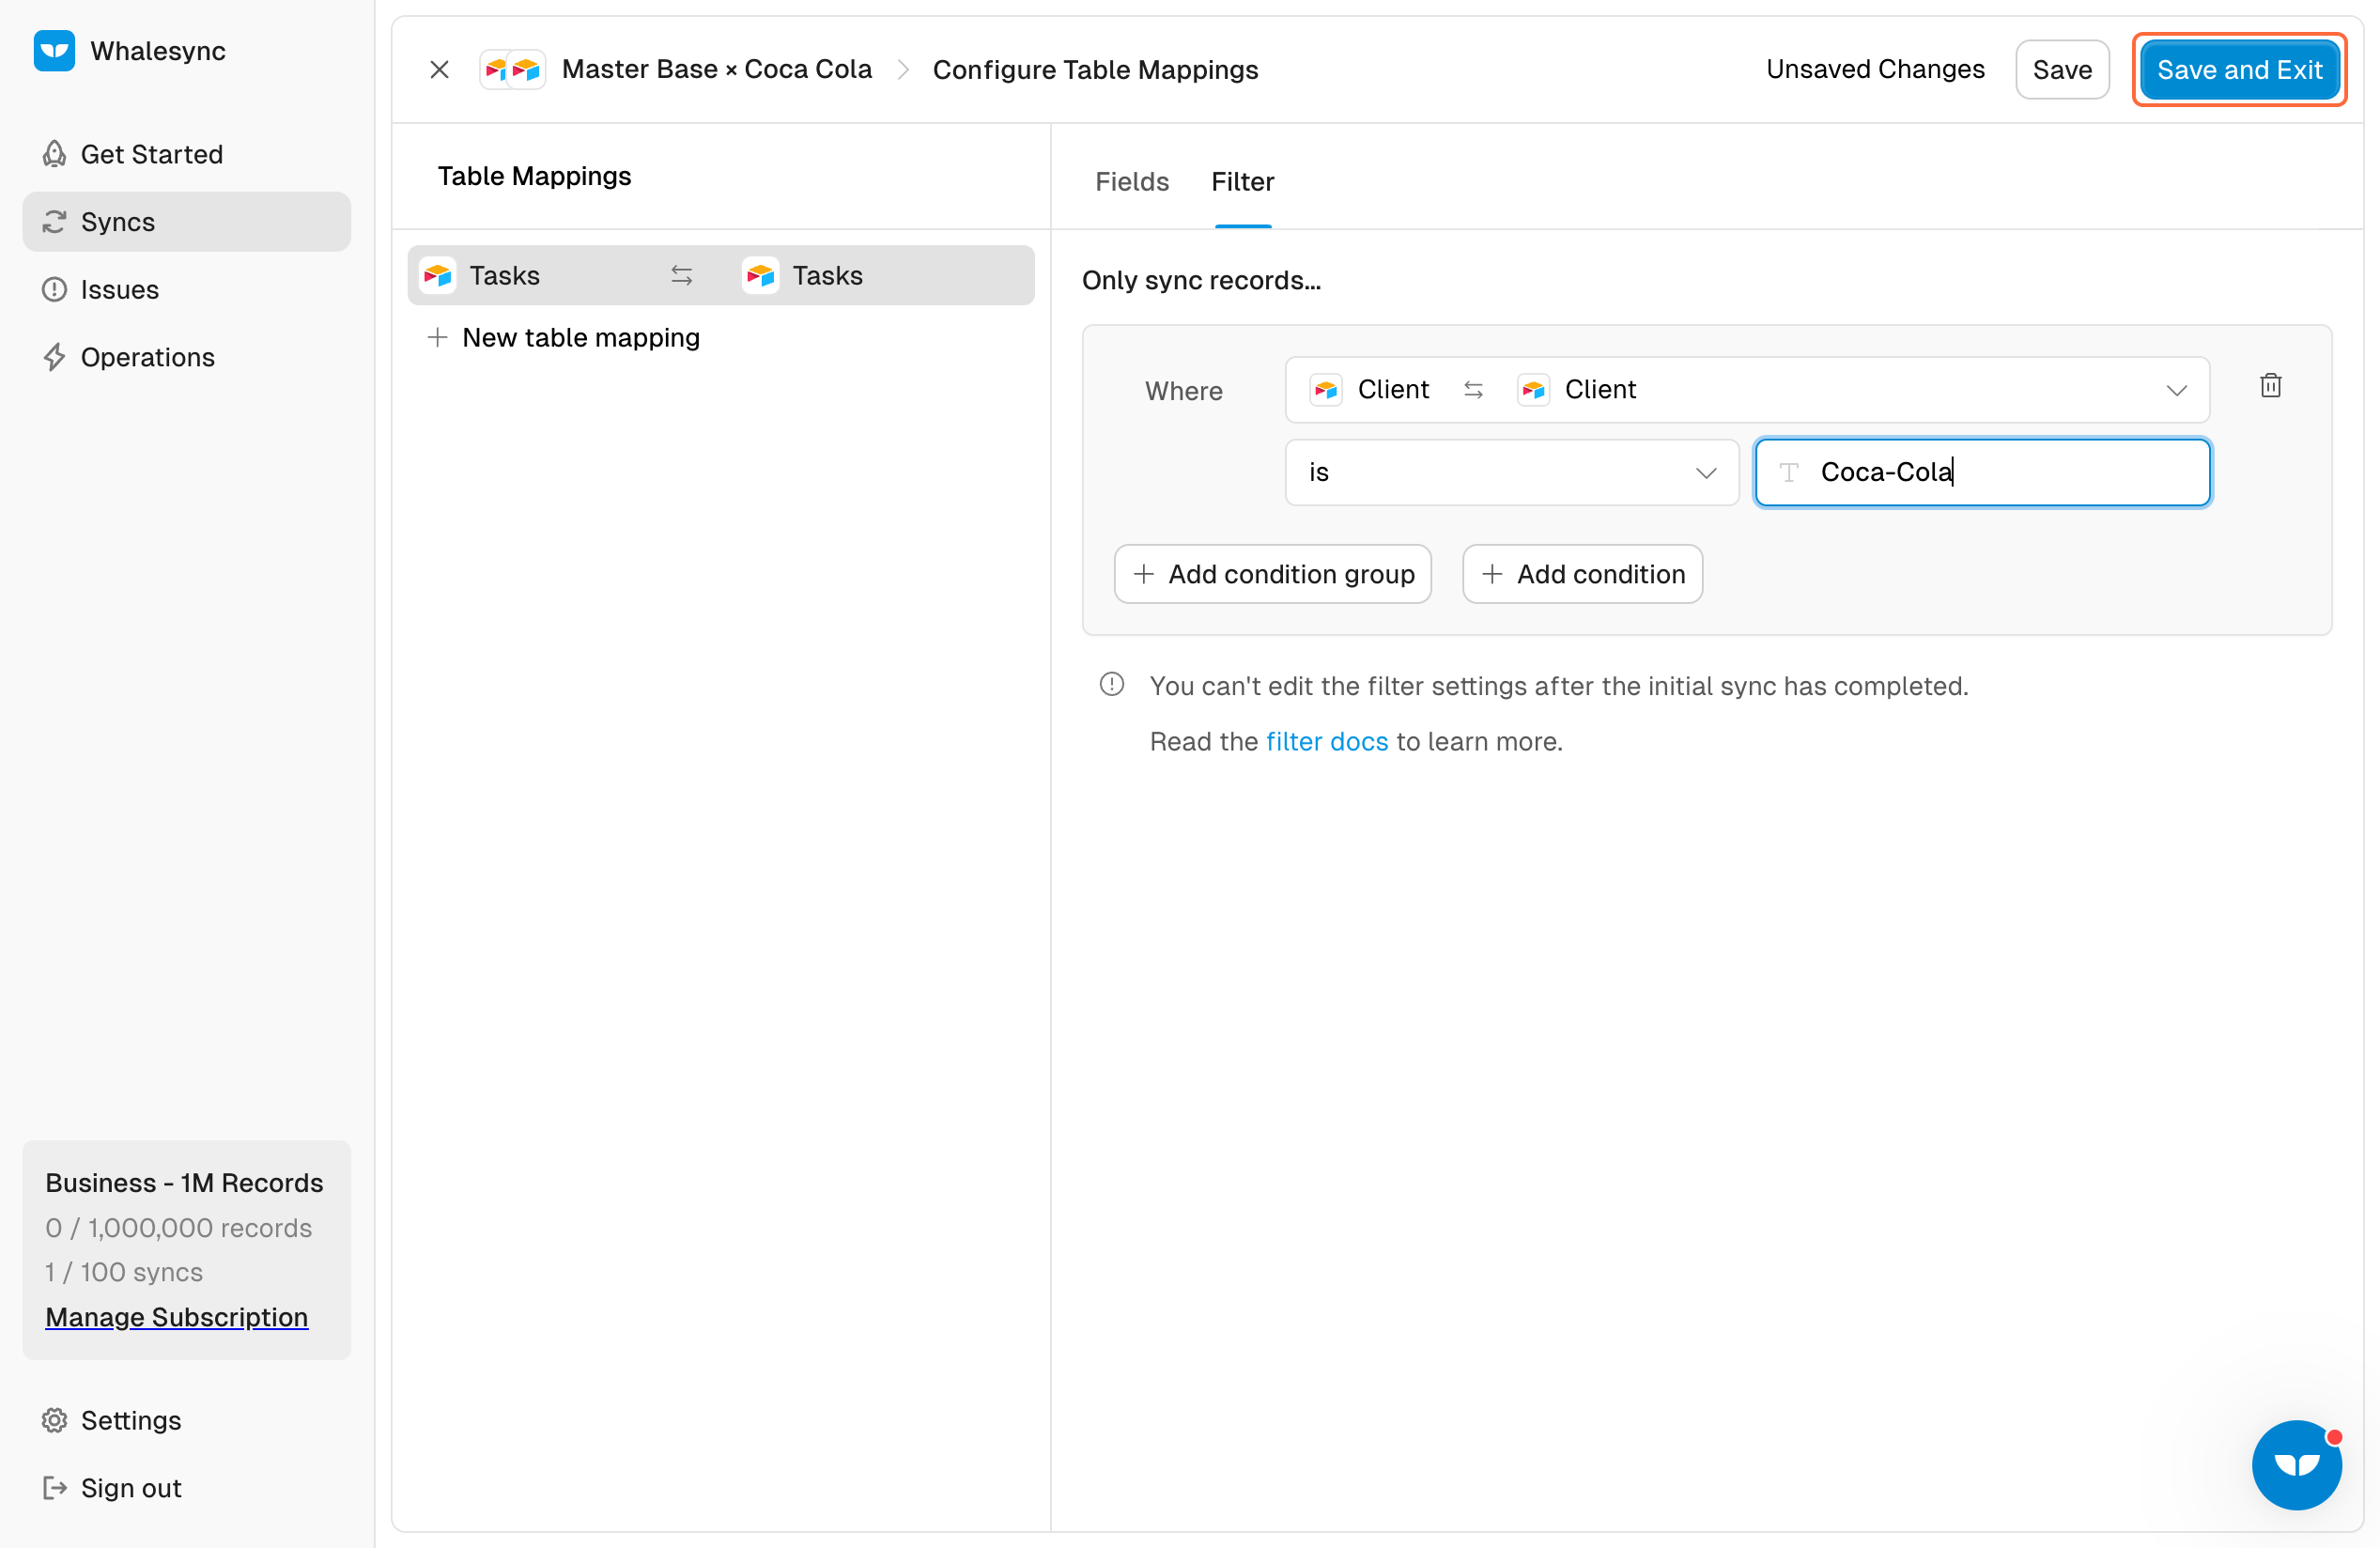
Task: Click the Sign out icon
Action: click(x=55, y=1488)
